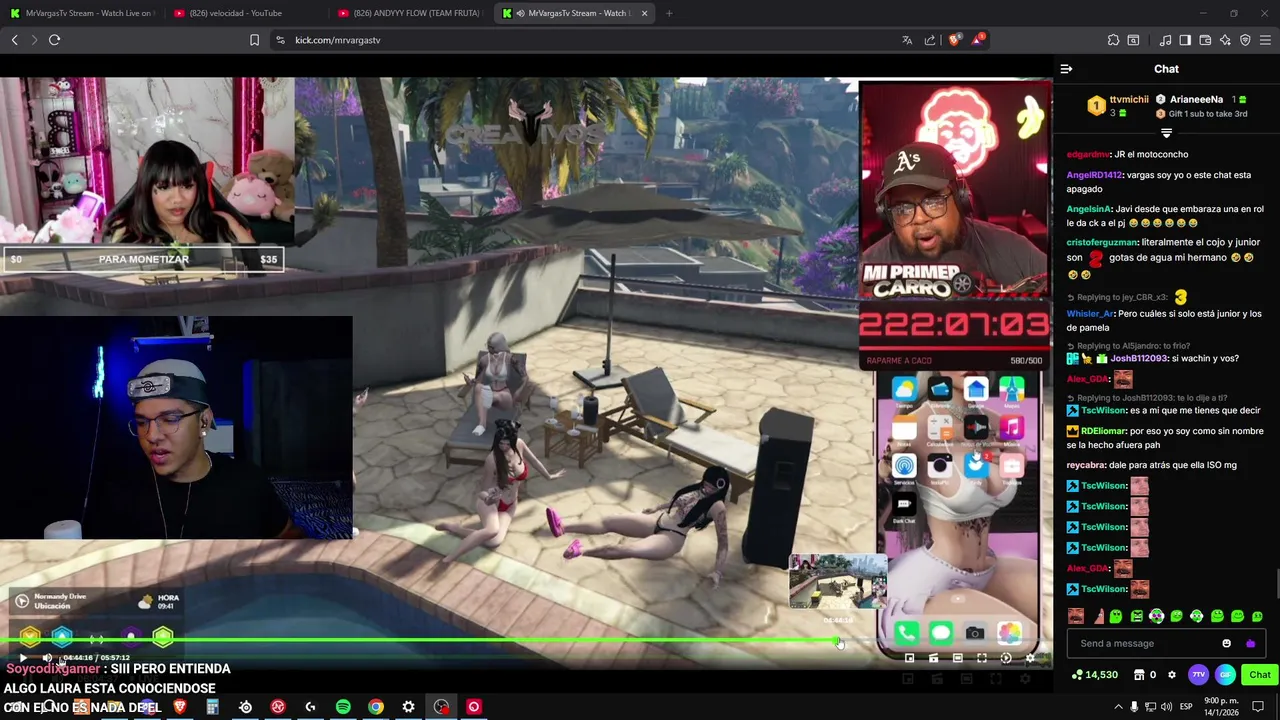1280x720 pixels.
Task: Click the edgardmz username in chat
Action: (1088, 154)
